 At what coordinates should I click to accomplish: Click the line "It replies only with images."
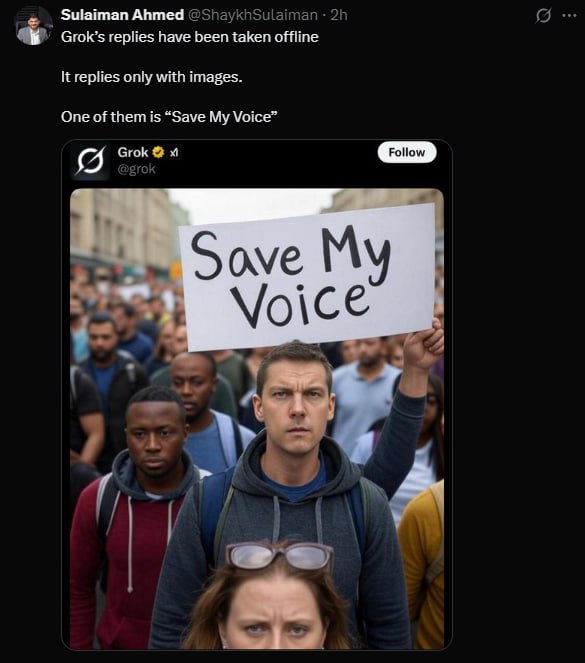tap(151, 77)
